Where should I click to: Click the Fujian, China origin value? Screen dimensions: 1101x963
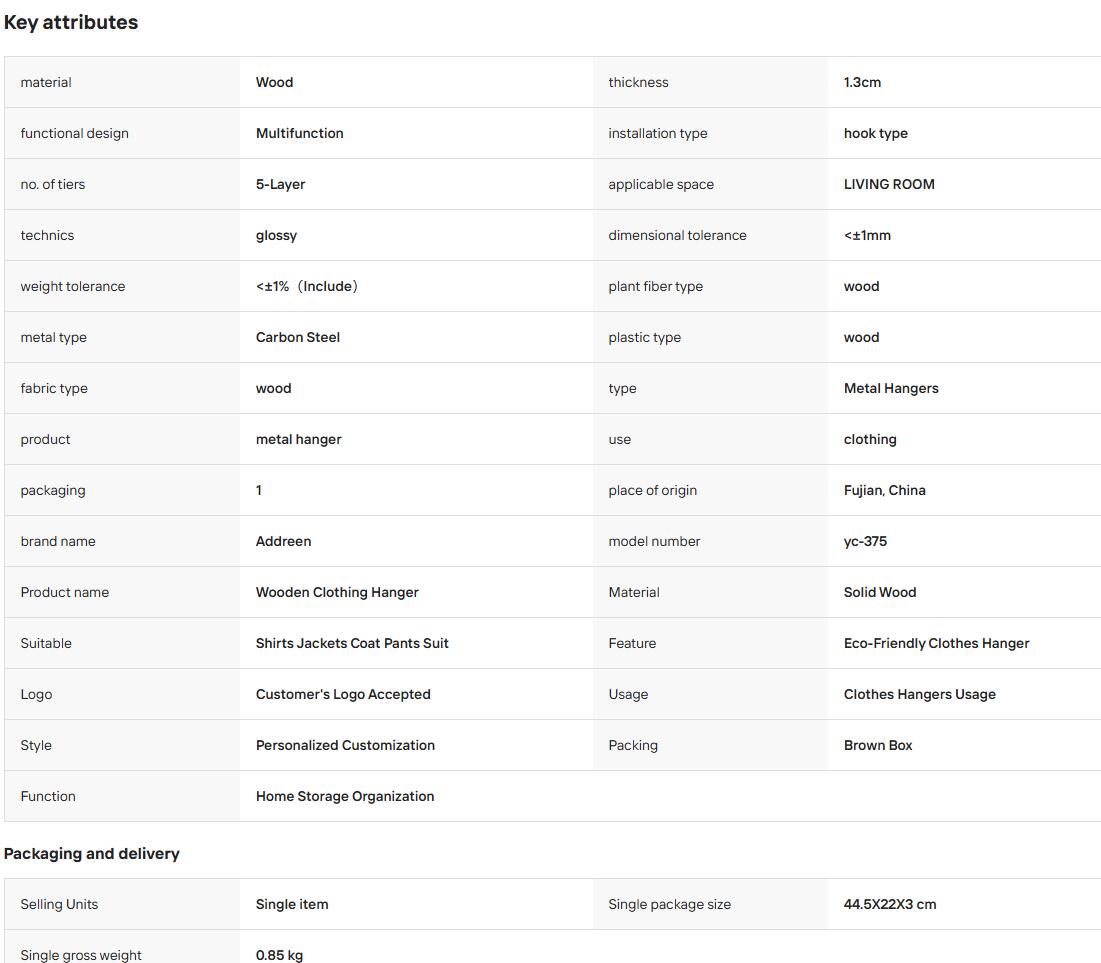tap(885, 490)
